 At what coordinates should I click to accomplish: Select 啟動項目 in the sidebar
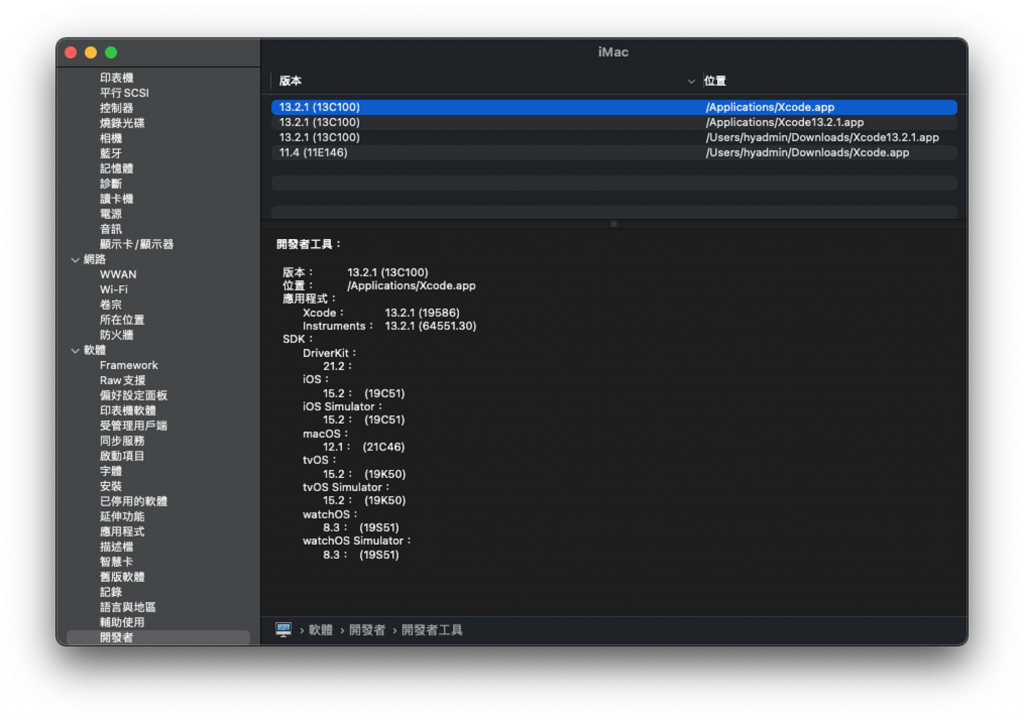coord(122,455)
